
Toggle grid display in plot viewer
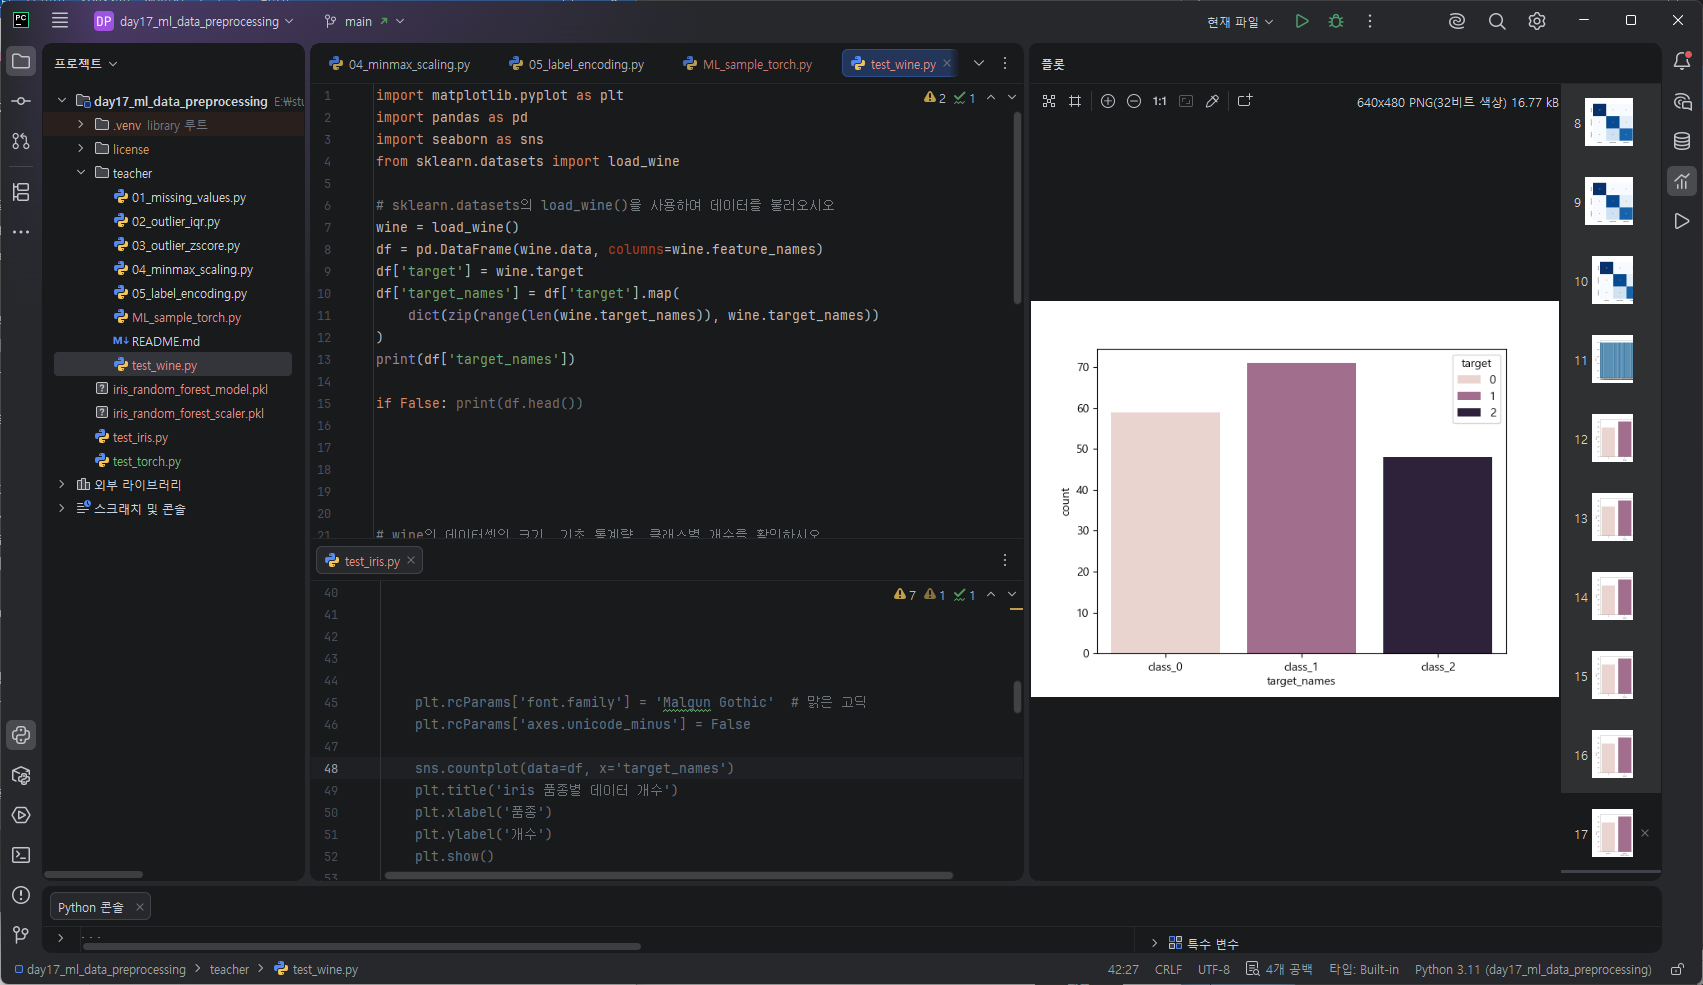[1075, 101]
